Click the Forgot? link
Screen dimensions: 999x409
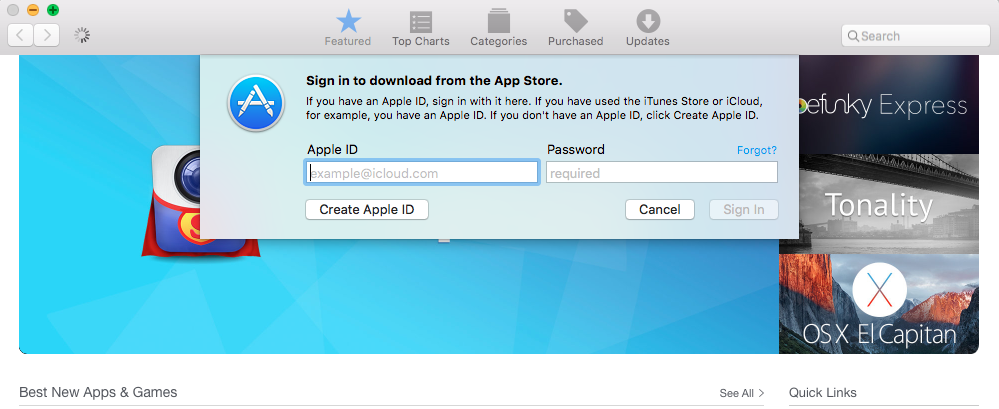(x=757, y=150)
